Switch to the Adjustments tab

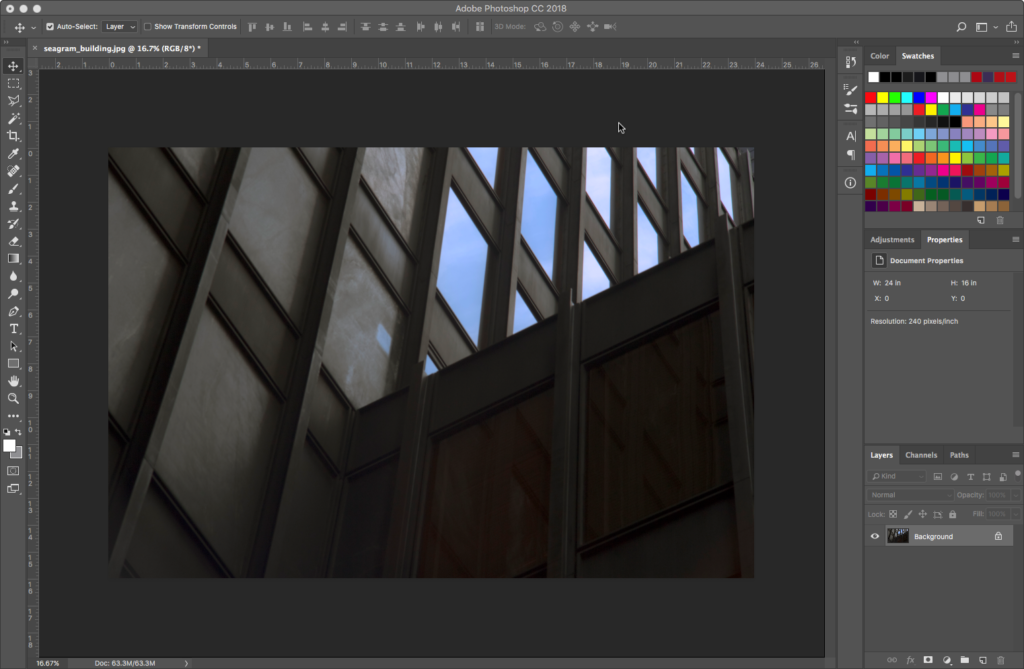coord(892,240)
